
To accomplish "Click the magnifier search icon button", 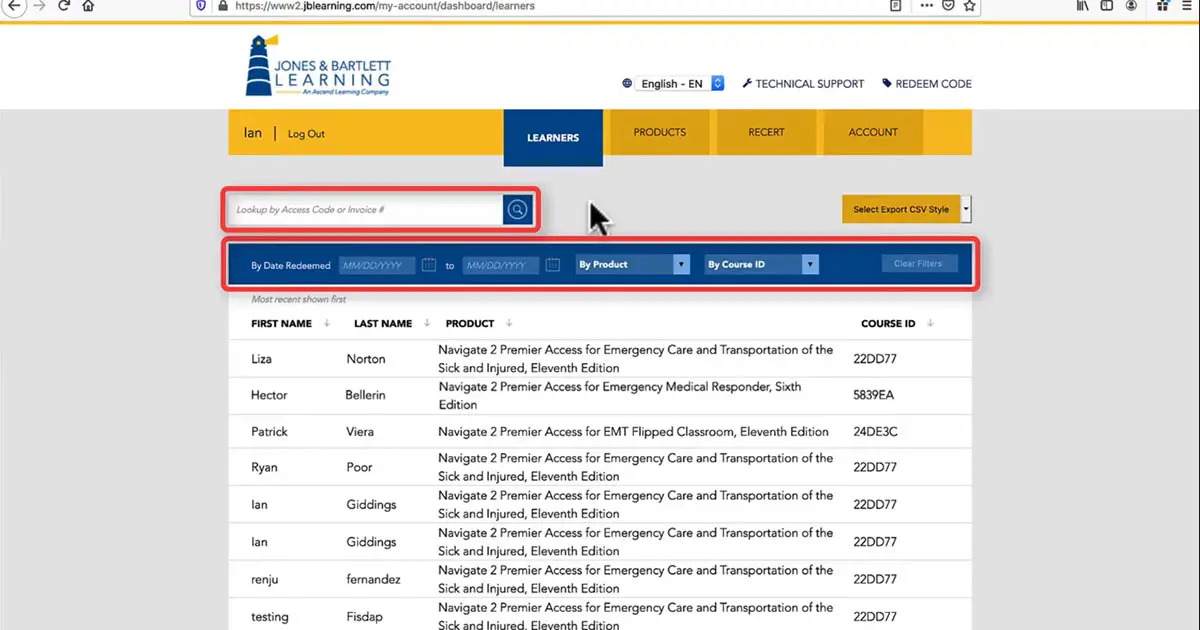I will 517,210.
